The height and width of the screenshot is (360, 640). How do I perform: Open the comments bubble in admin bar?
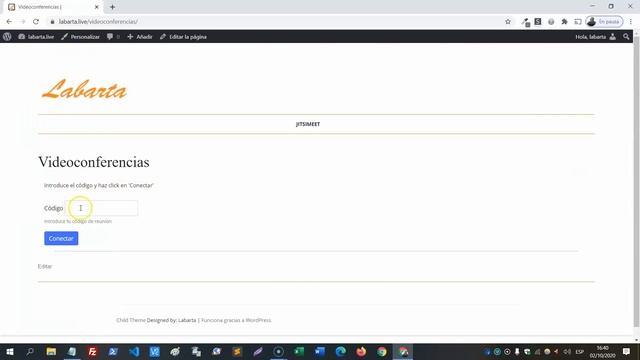pos(113,37)
